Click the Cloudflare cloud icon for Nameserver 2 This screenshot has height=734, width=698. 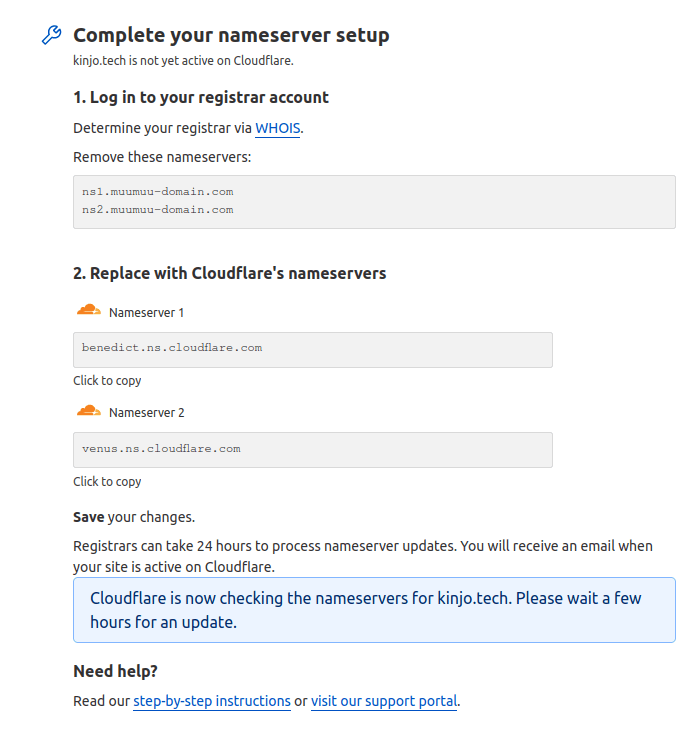pyautogui.click(x=88, y=411)
